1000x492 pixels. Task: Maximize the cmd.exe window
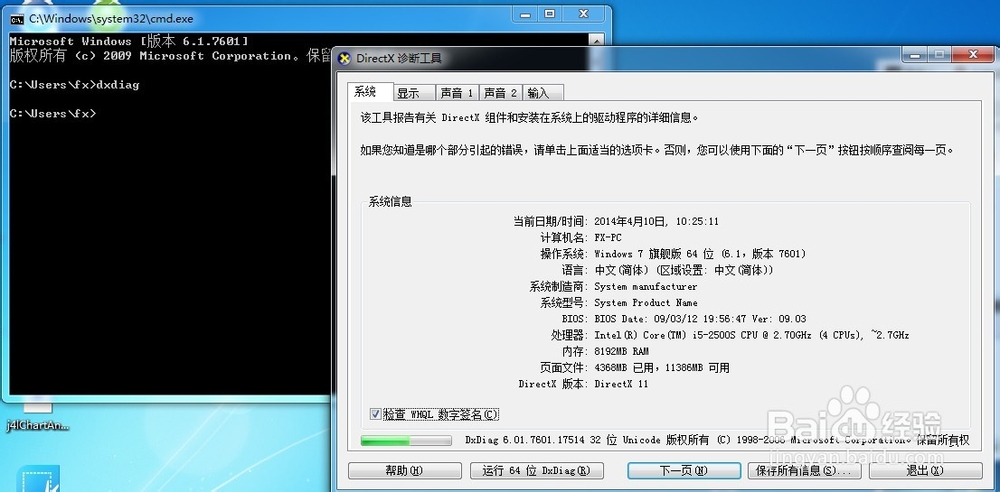point(549,13)
